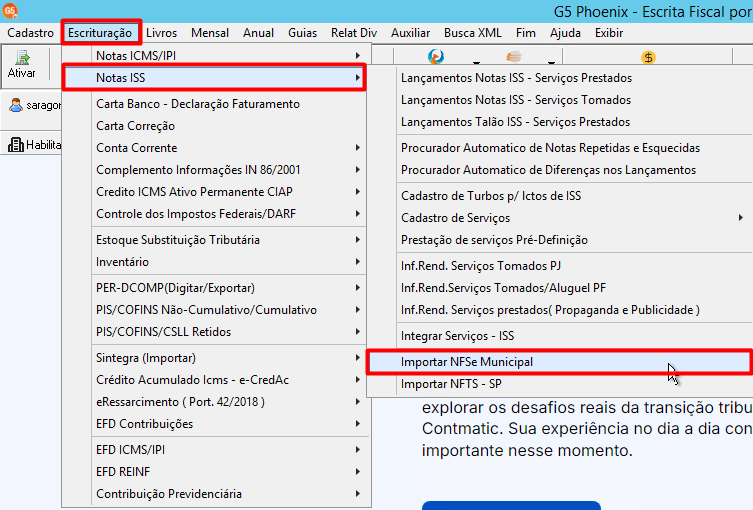Image resolution: width=753 pixels, height=510 pixels.
Task: Choose Integrar Serviços - ISS
Action: 560,336
